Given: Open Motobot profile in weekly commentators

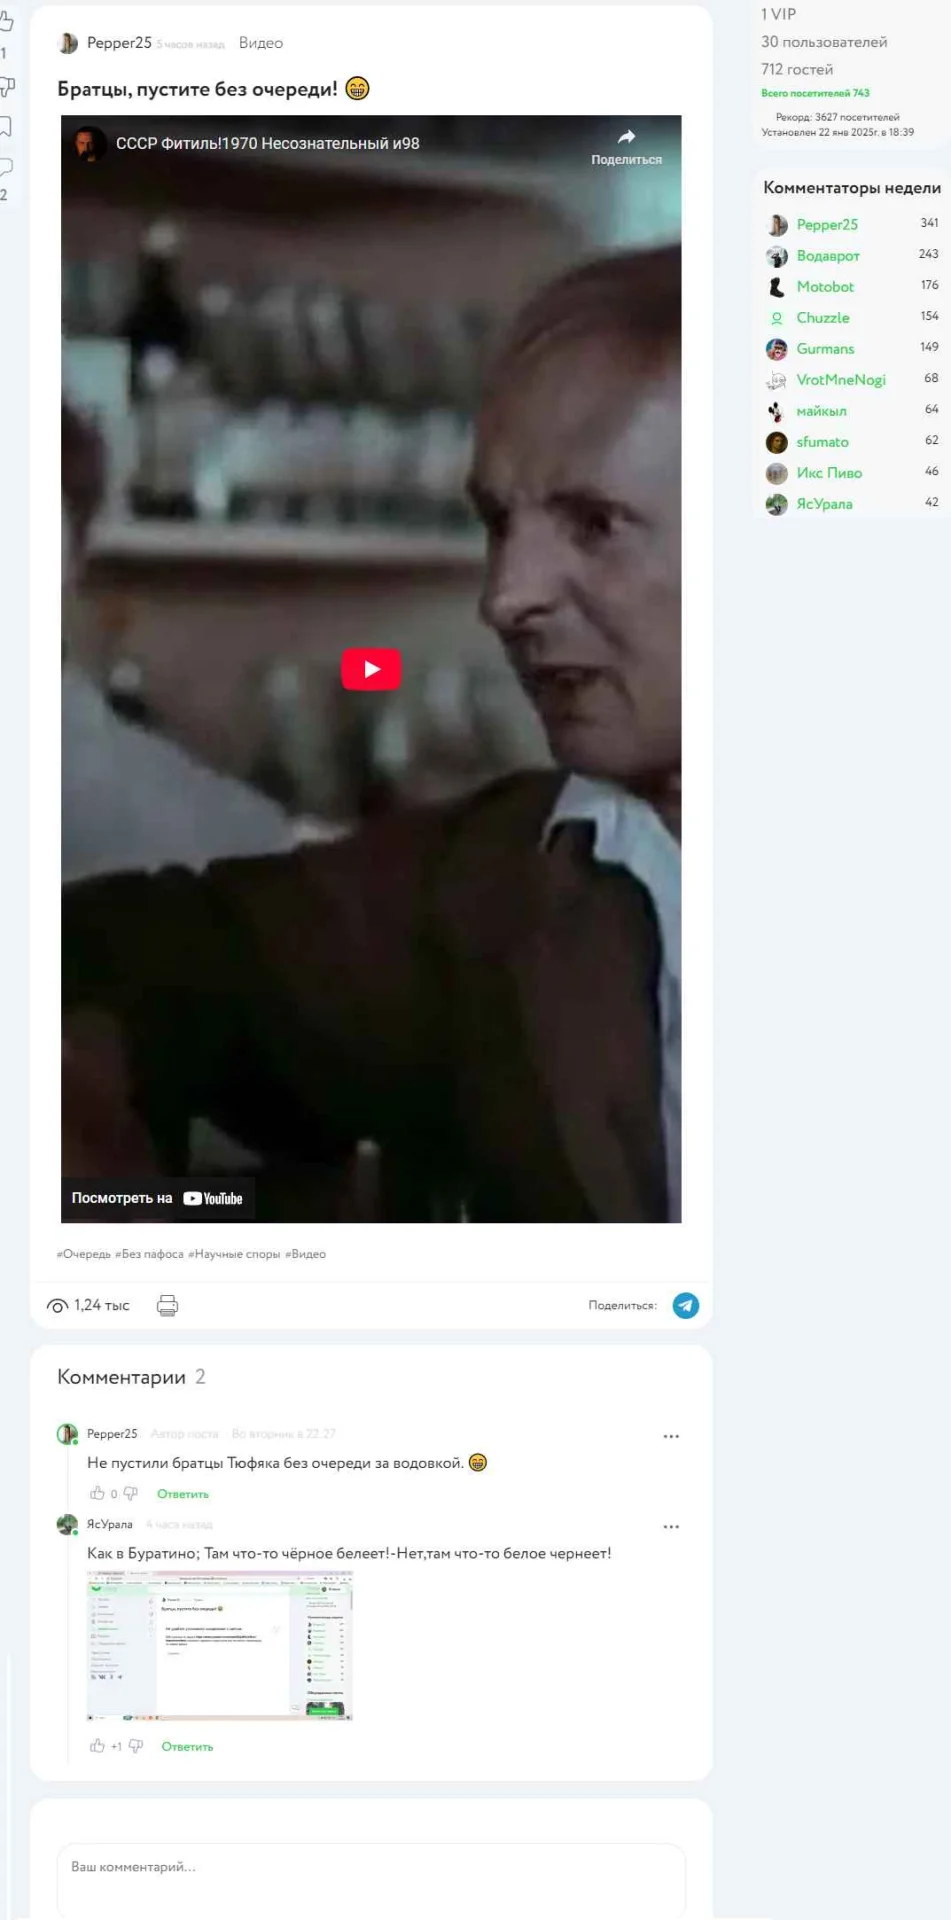Looking at the screenshot, I should (825, 287).
